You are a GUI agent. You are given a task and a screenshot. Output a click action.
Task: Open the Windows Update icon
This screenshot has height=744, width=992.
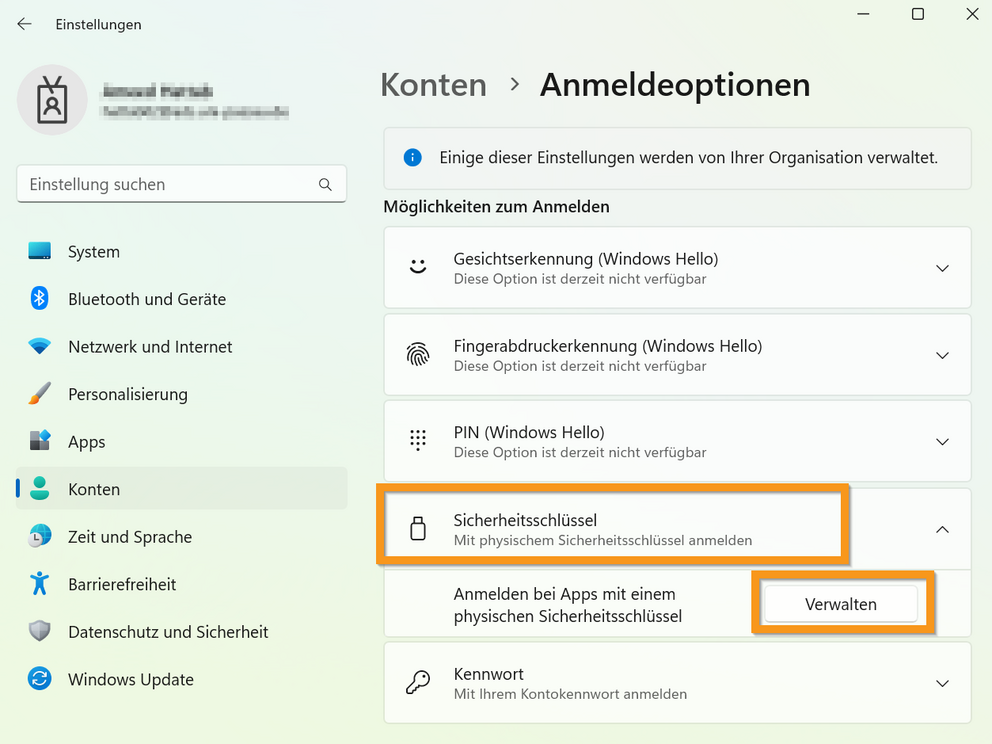40,679
